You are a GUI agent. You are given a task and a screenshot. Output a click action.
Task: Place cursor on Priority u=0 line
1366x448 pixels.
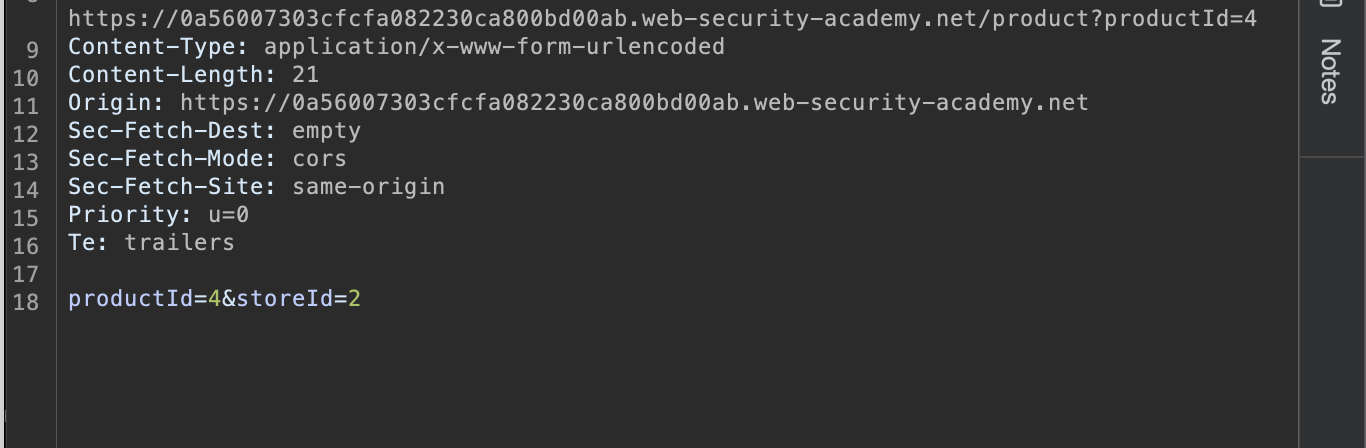[158, 214]
